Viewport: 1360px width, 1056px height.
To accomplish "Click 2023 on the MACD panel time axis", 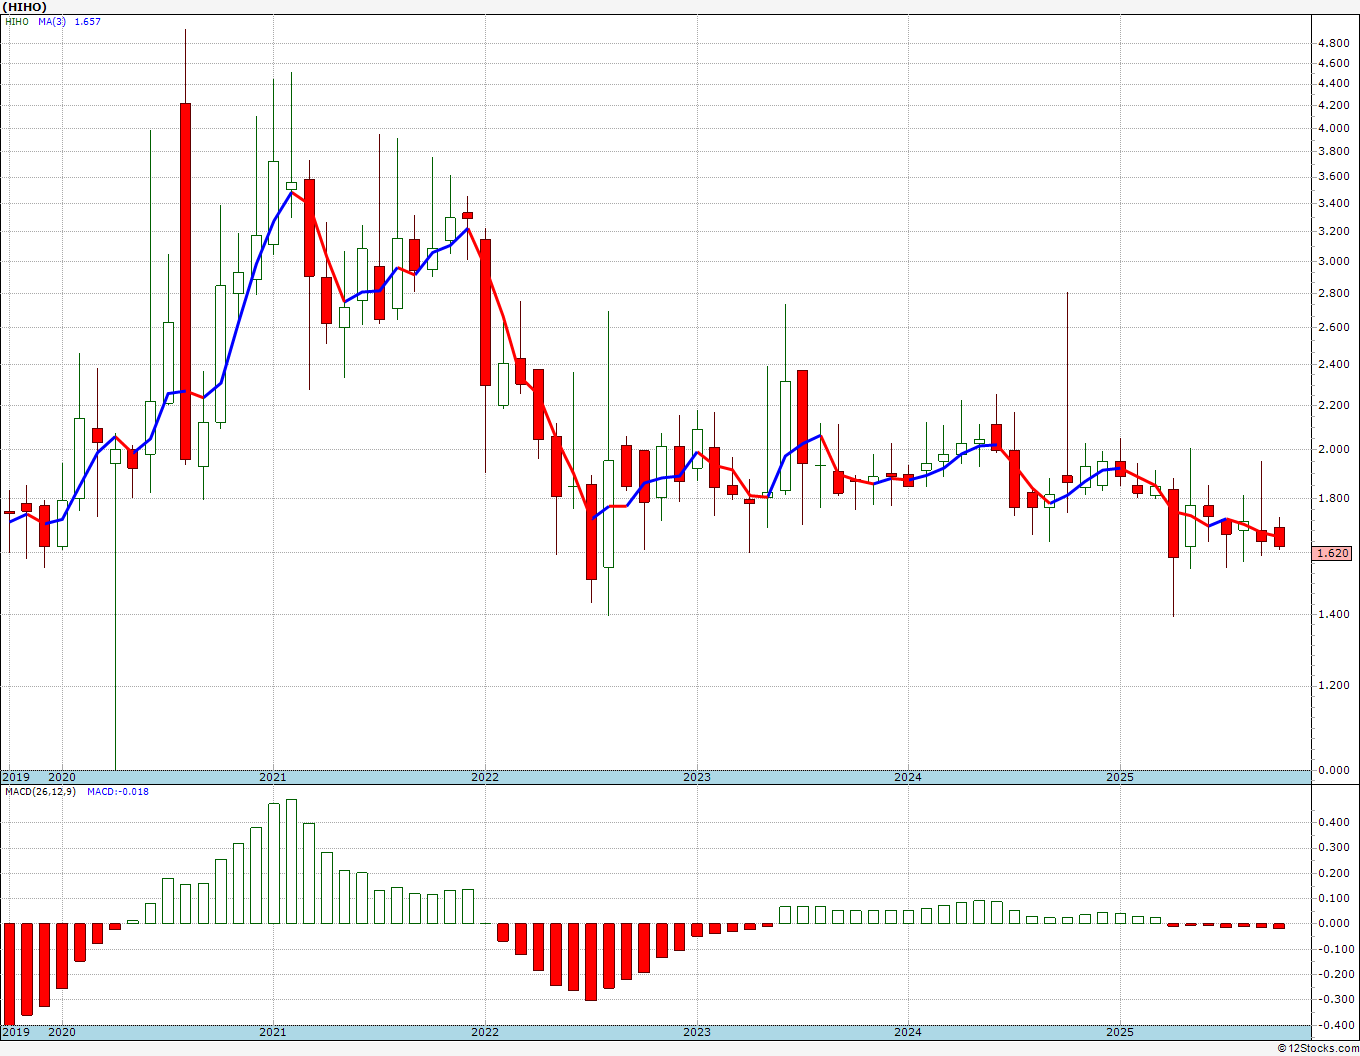I will [x=697, y=1032].
